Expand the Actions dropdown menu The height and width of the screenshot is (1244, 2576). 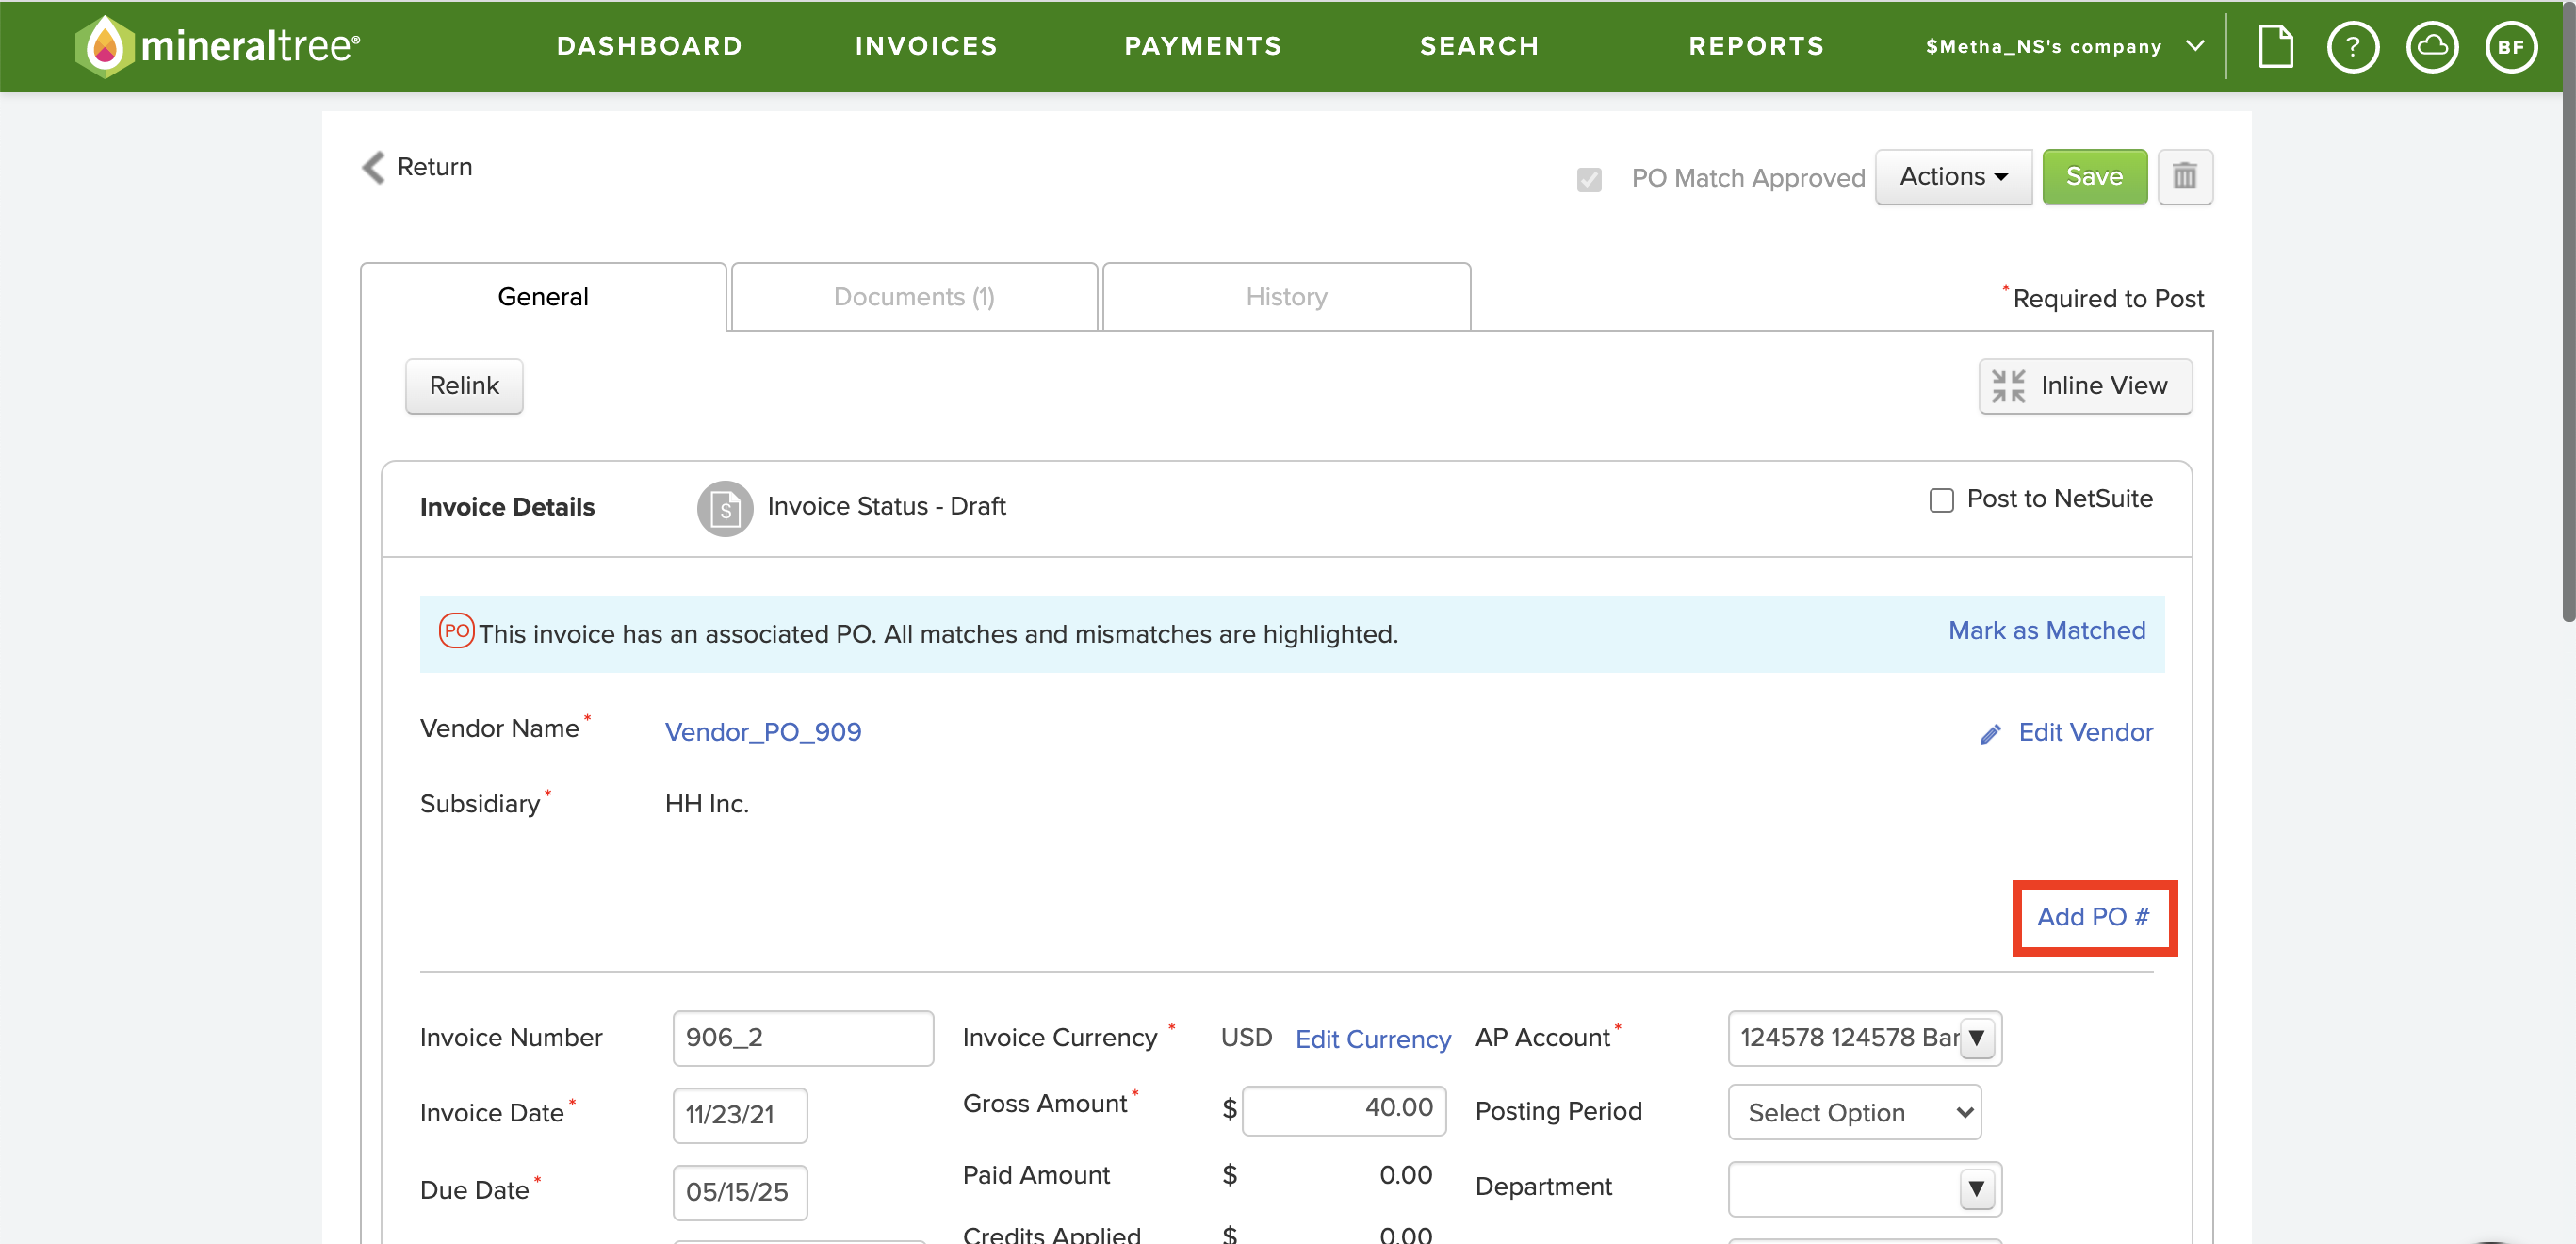coord(1952,177)
